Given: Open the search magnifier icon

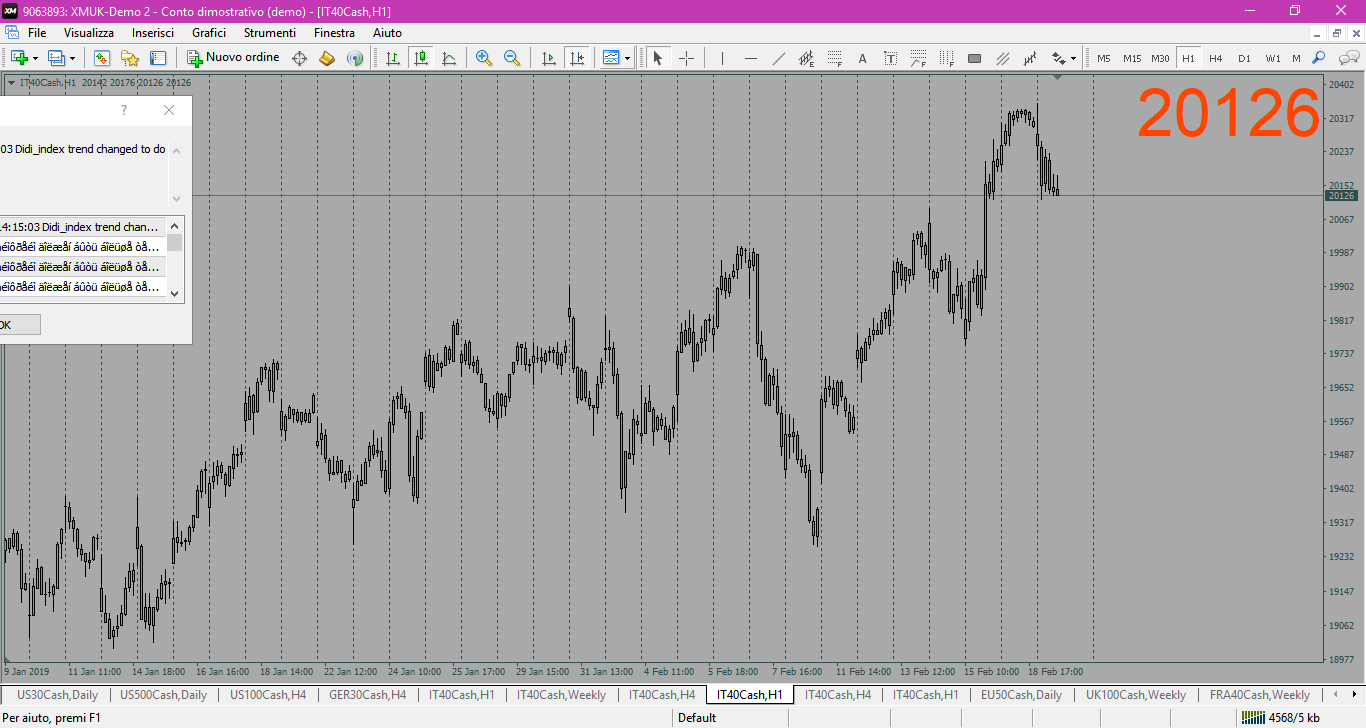Looking at the screenshot, I should click(x=1319, y=58).
